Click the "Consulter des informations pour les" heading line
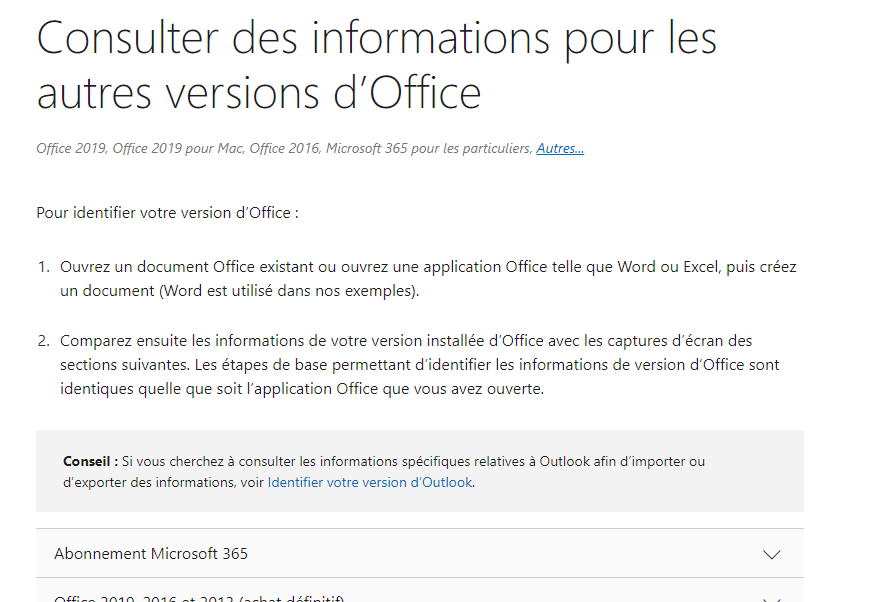873x602 pixels. [x=376, y=38]
